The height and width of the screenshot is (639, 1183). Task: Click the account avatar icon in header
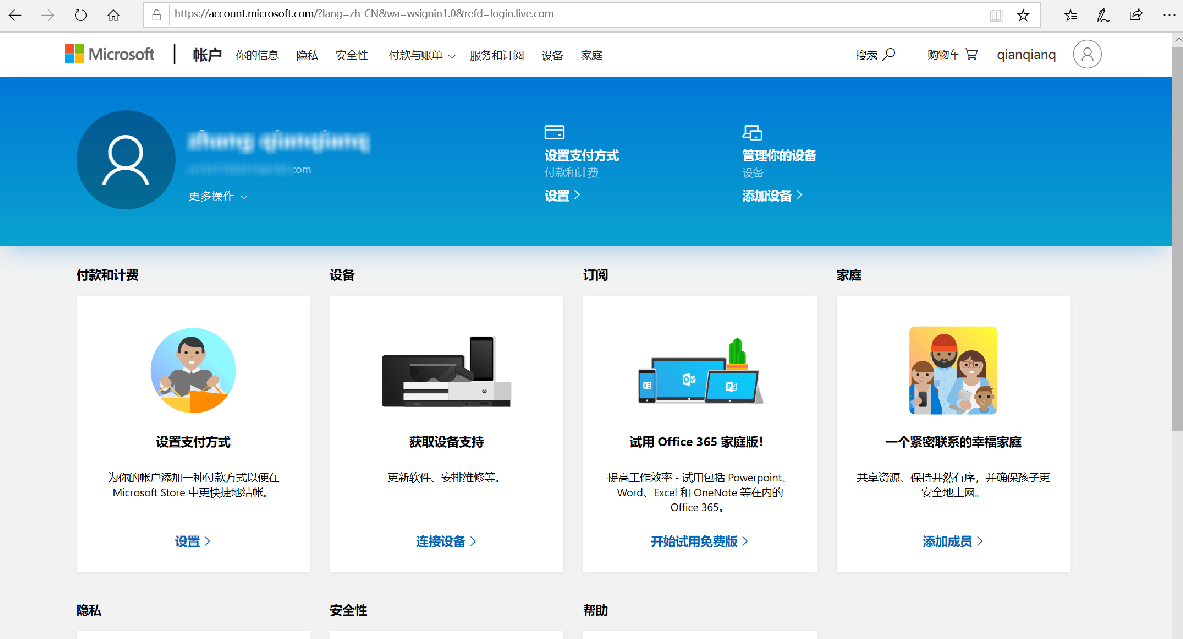[1087, 54]
